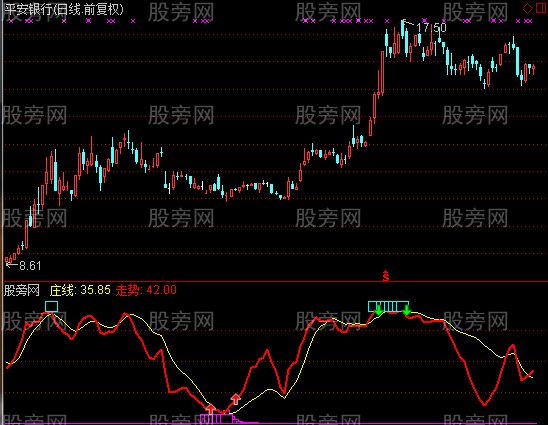Image resolution: width=548 pixels, height=425 pixels.
Task: Click the left green down arrow signal
Action: (378, 310)
